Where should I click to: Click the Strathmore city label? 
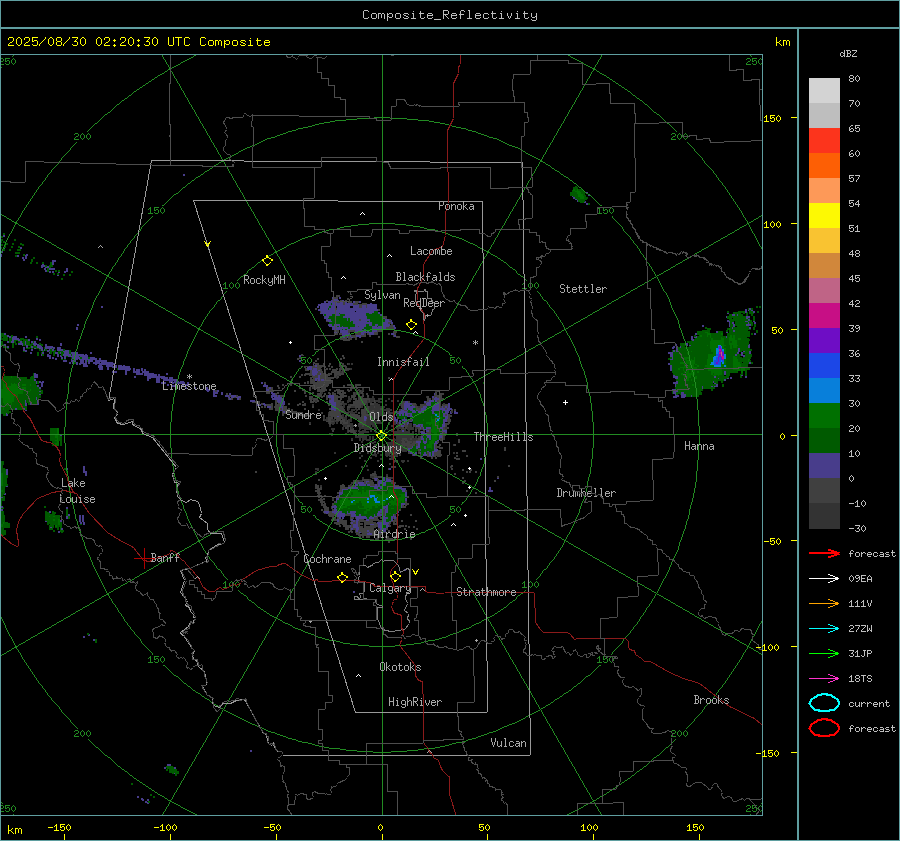click(x=486, y=592)
